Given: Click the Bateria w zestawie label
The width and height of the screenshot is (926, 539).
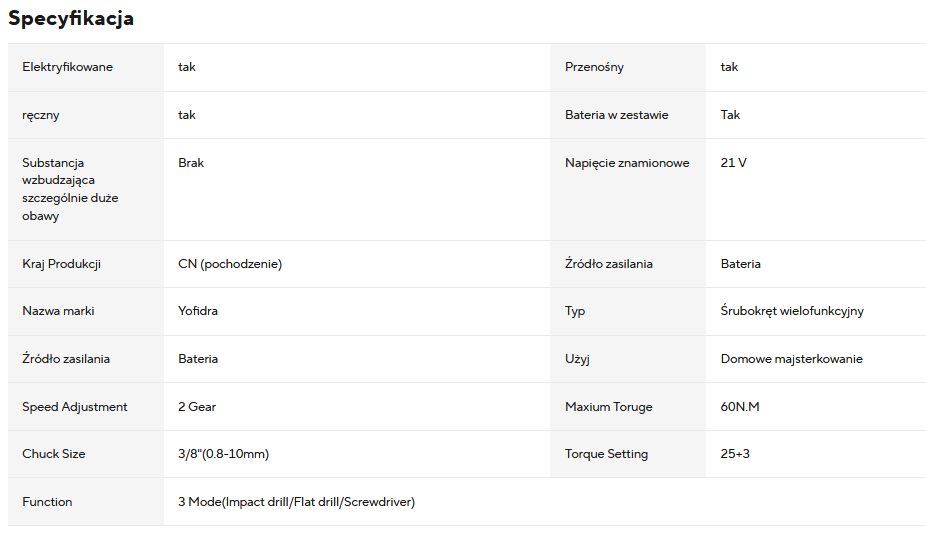Looking at the screenshot, I should click(x=617, y=115).
